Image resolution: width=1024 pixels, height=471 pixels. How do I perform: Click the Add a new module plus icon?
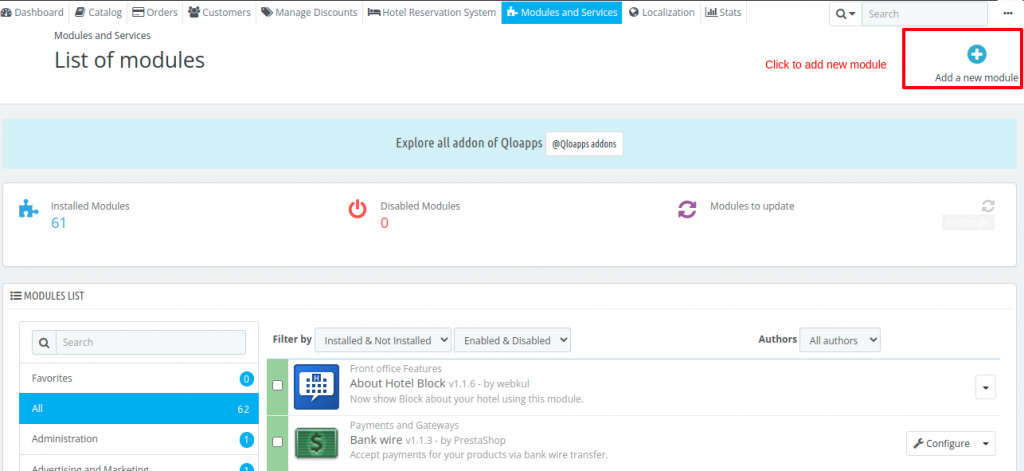pyautogui.click(x=976, y=54)
